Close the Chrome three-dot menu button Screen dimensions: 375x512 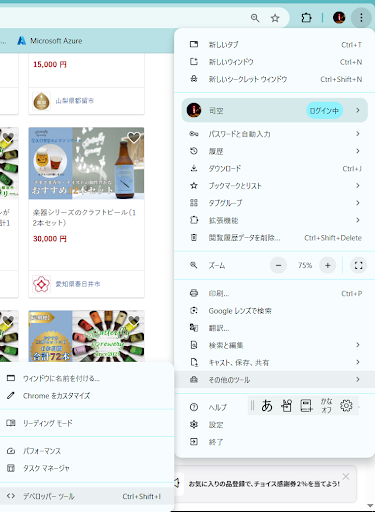[x=361, y=18]
